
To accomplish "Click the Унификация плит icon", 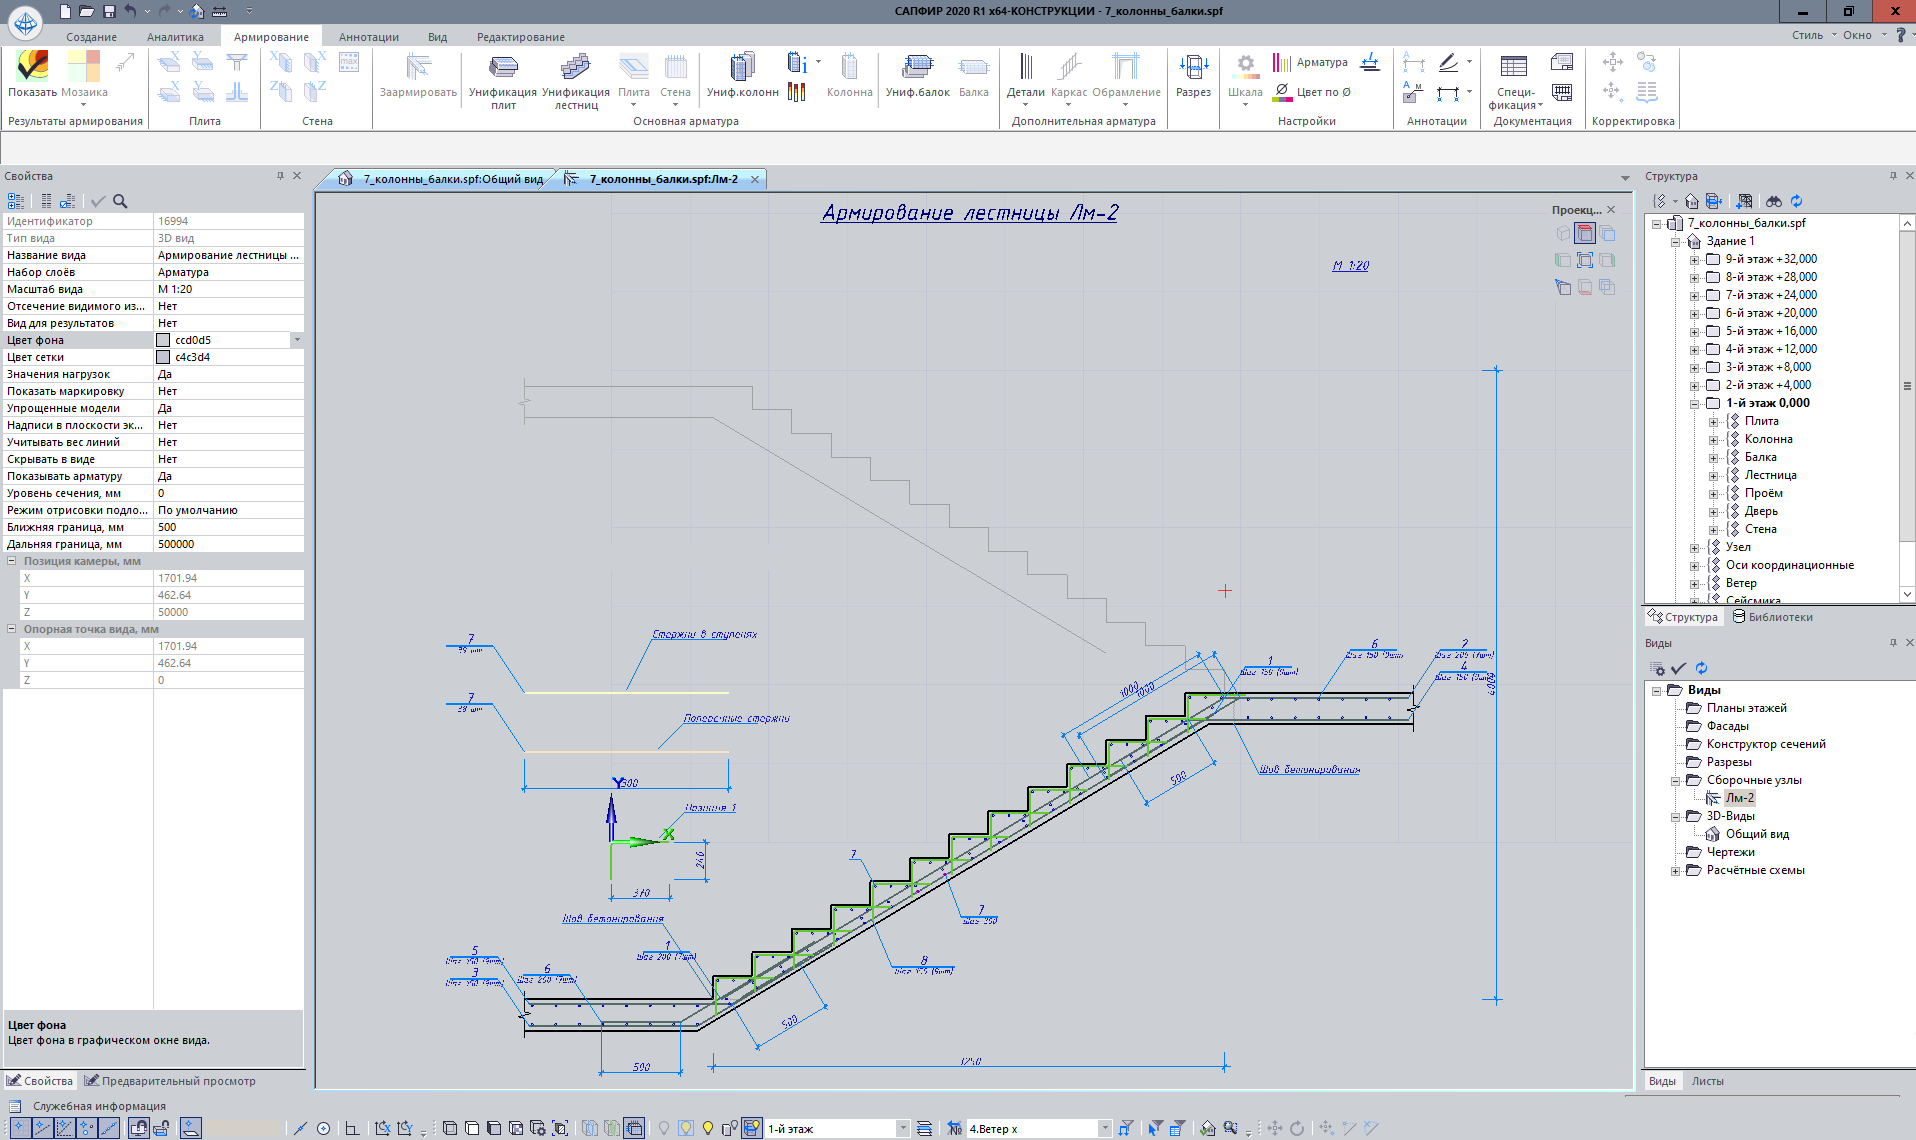I will (503, 70).
